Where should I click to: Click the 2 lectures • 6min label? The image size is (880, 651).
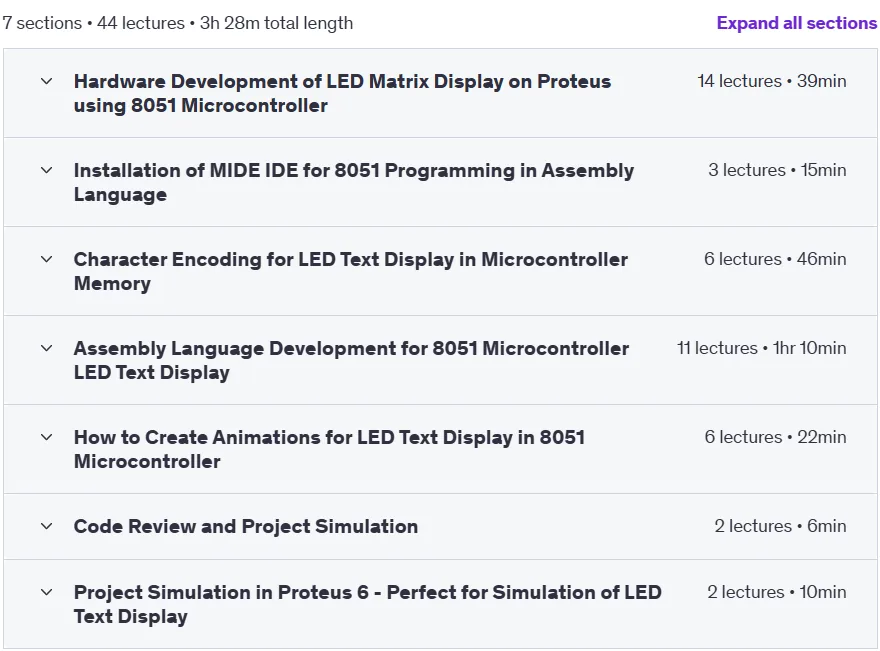point(780,526)
